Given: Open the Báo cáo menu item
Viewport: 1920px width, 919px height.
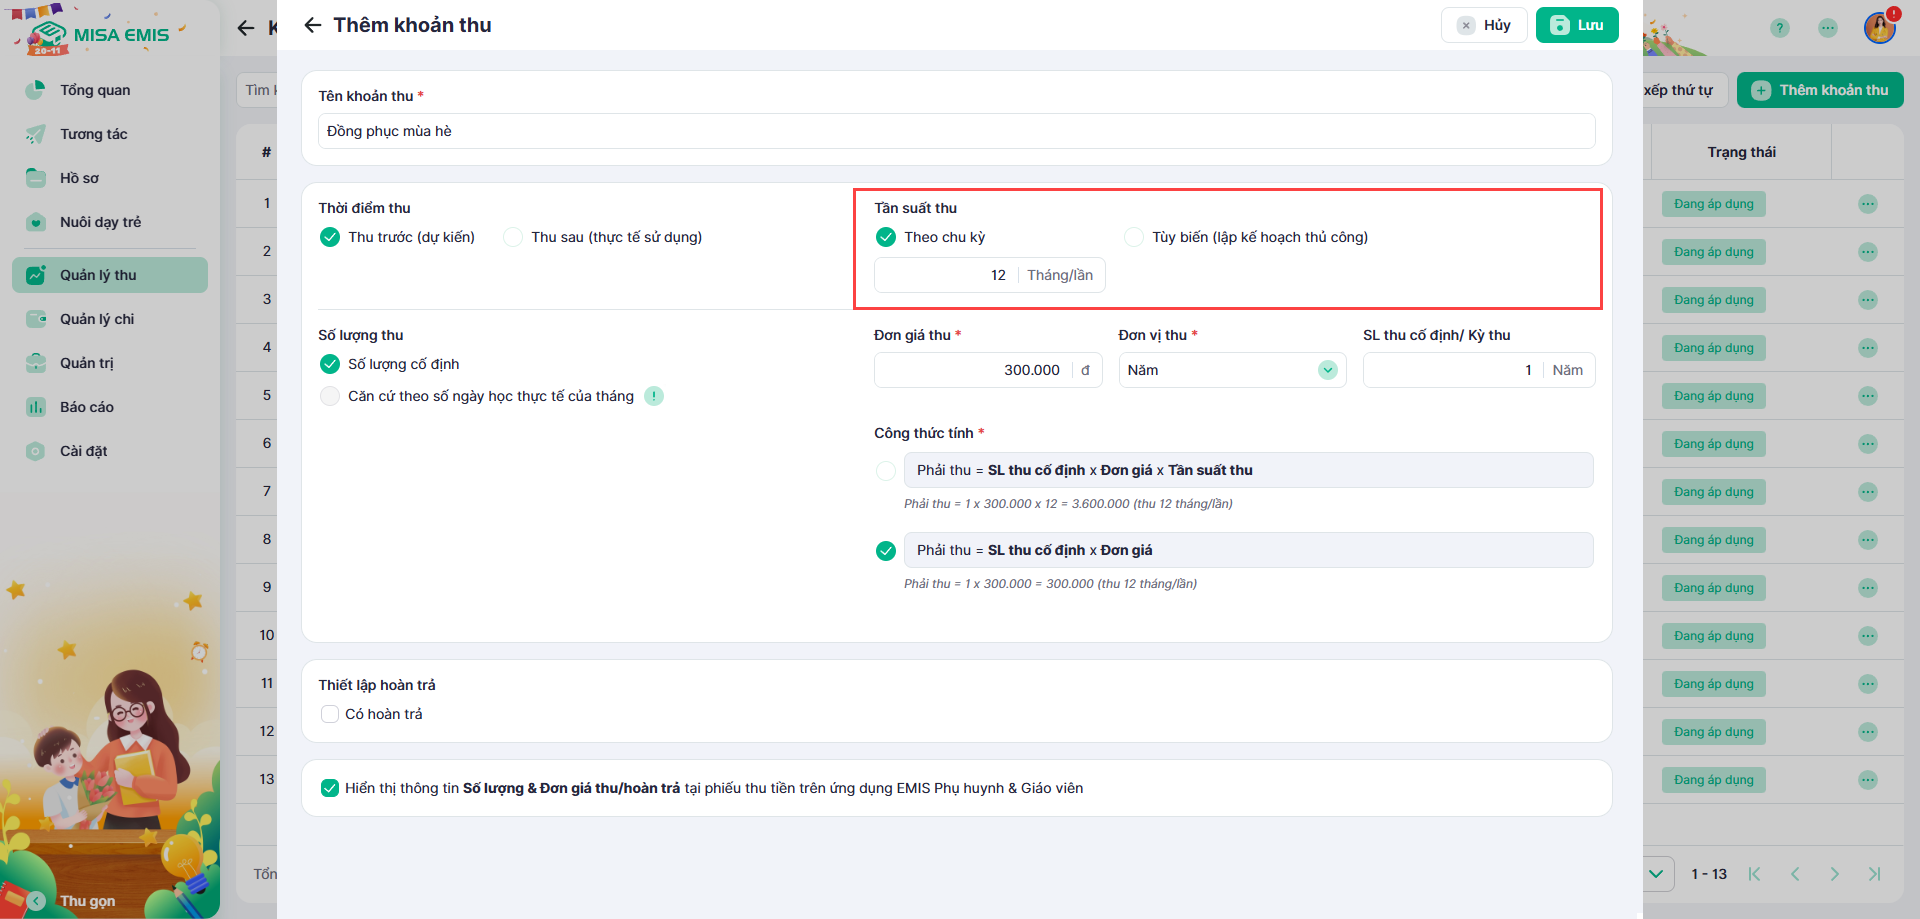Looking at the screenshot, I should click(x=87, y=407).
